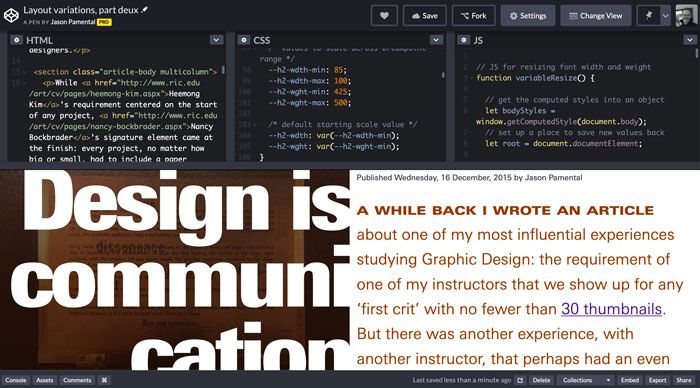This screenshot has width=700, height=388.
Task: Click the PRO badge
Action: click(x=104, y=22)
